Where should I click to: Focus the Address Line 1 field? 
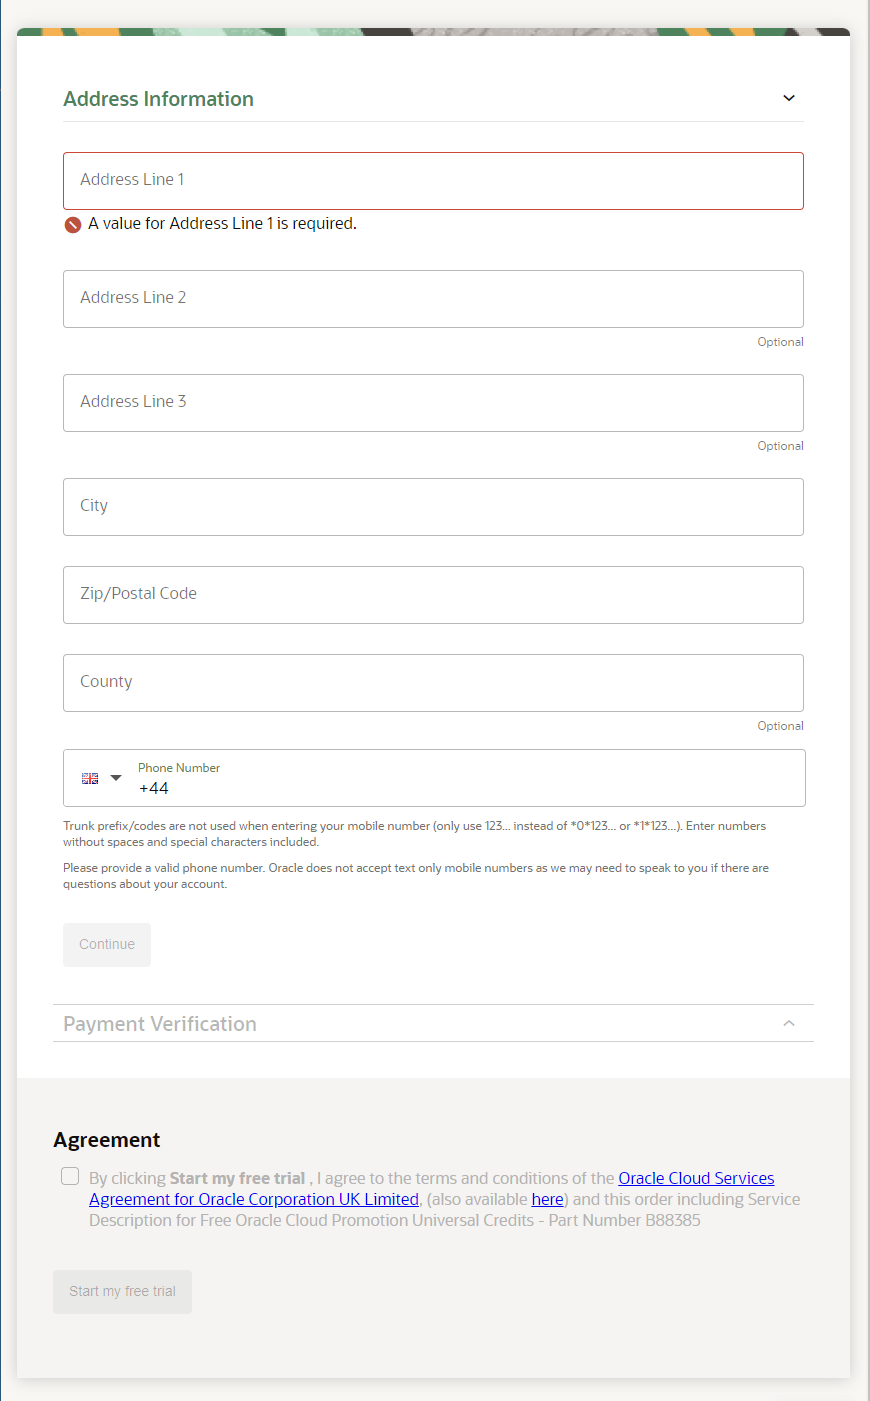pyautogui.click(x=433, y=181)
